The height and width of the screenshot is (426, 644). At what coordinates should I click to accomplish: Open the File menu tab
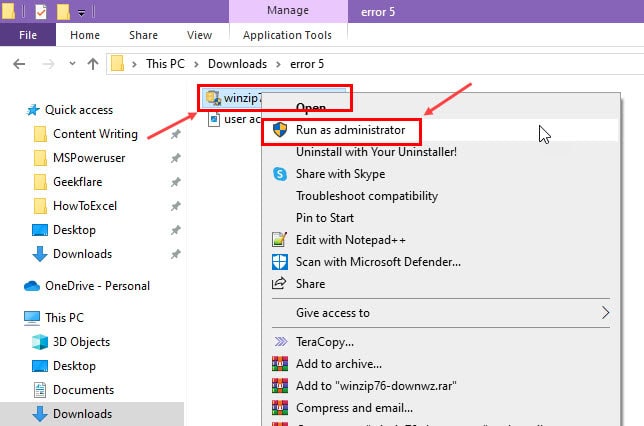pyautogui.click(x=28, y=35)
